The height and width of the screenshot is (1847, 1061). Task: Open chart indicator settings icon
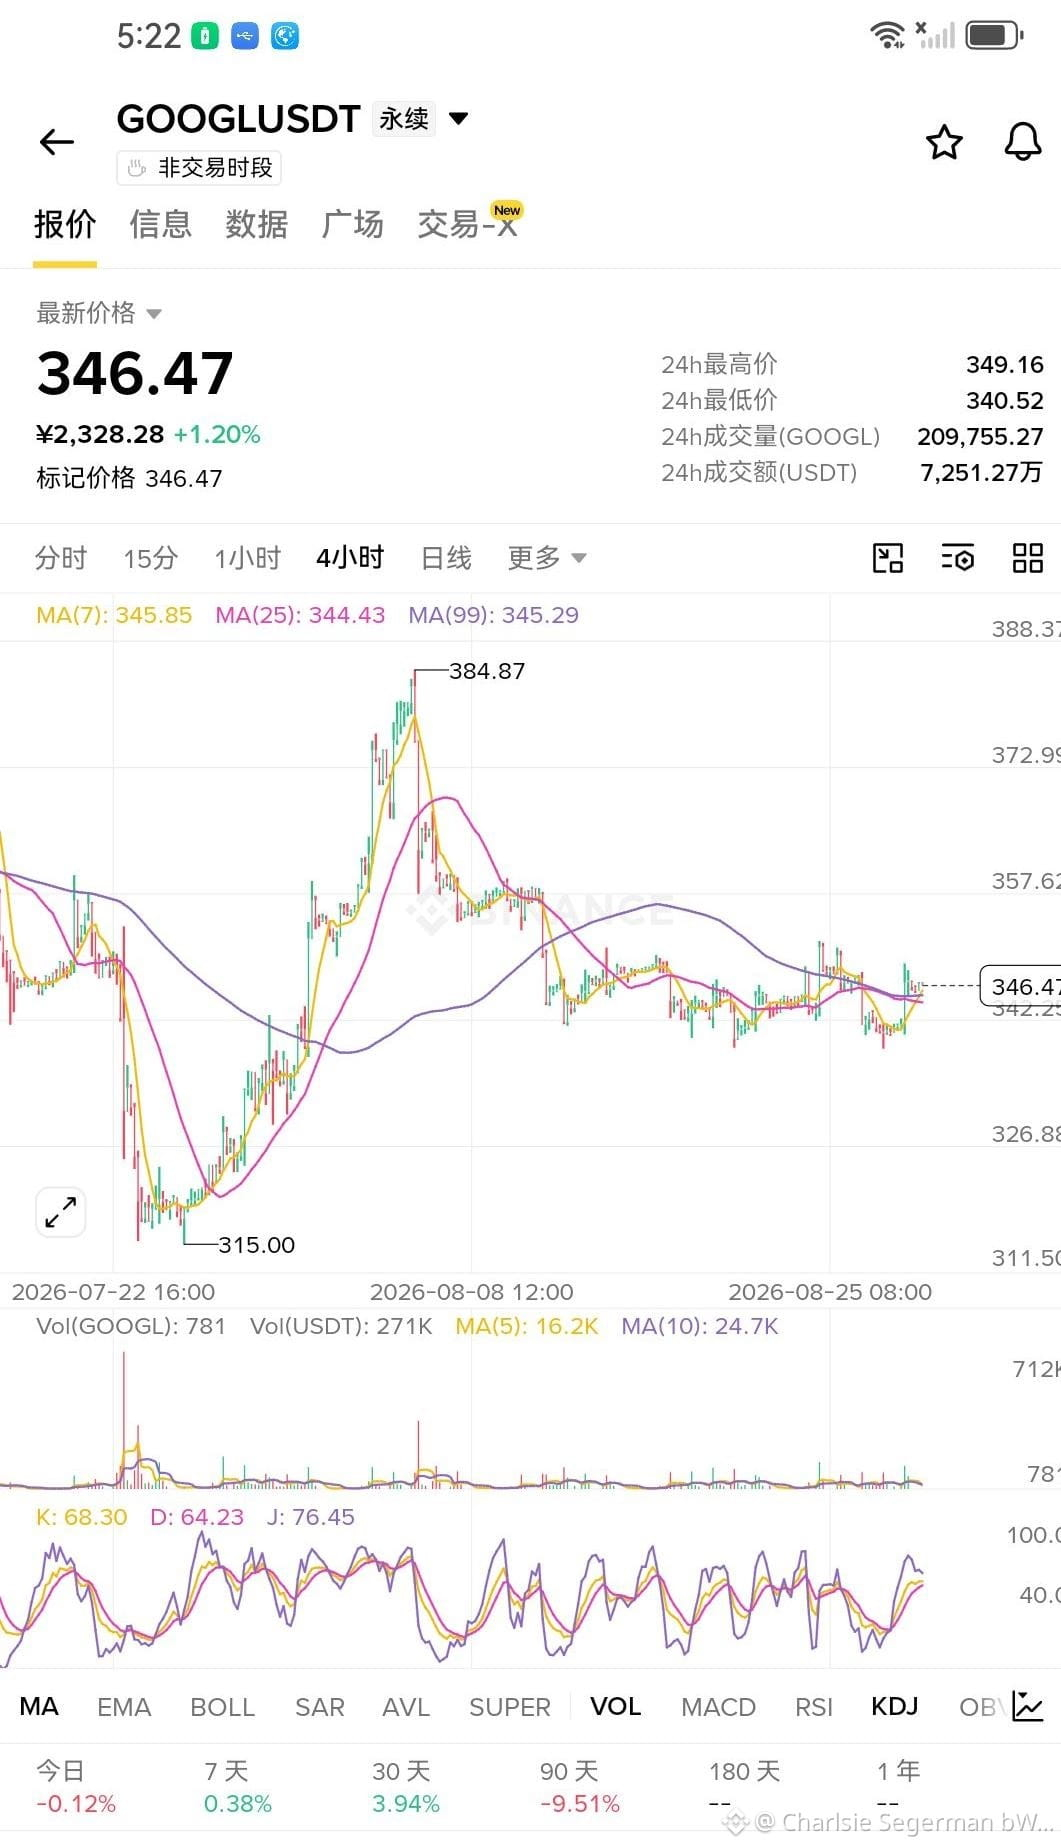(958, 558)
